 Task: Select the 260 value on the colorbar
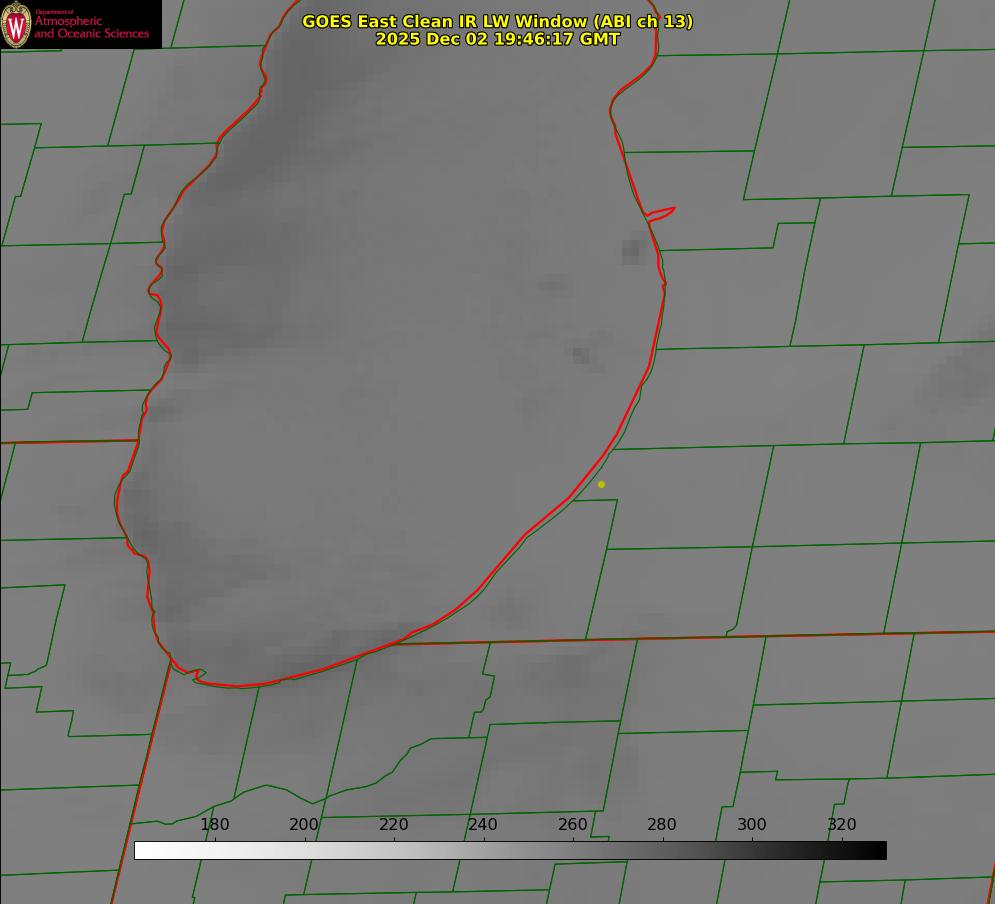[x=573, y=825]
